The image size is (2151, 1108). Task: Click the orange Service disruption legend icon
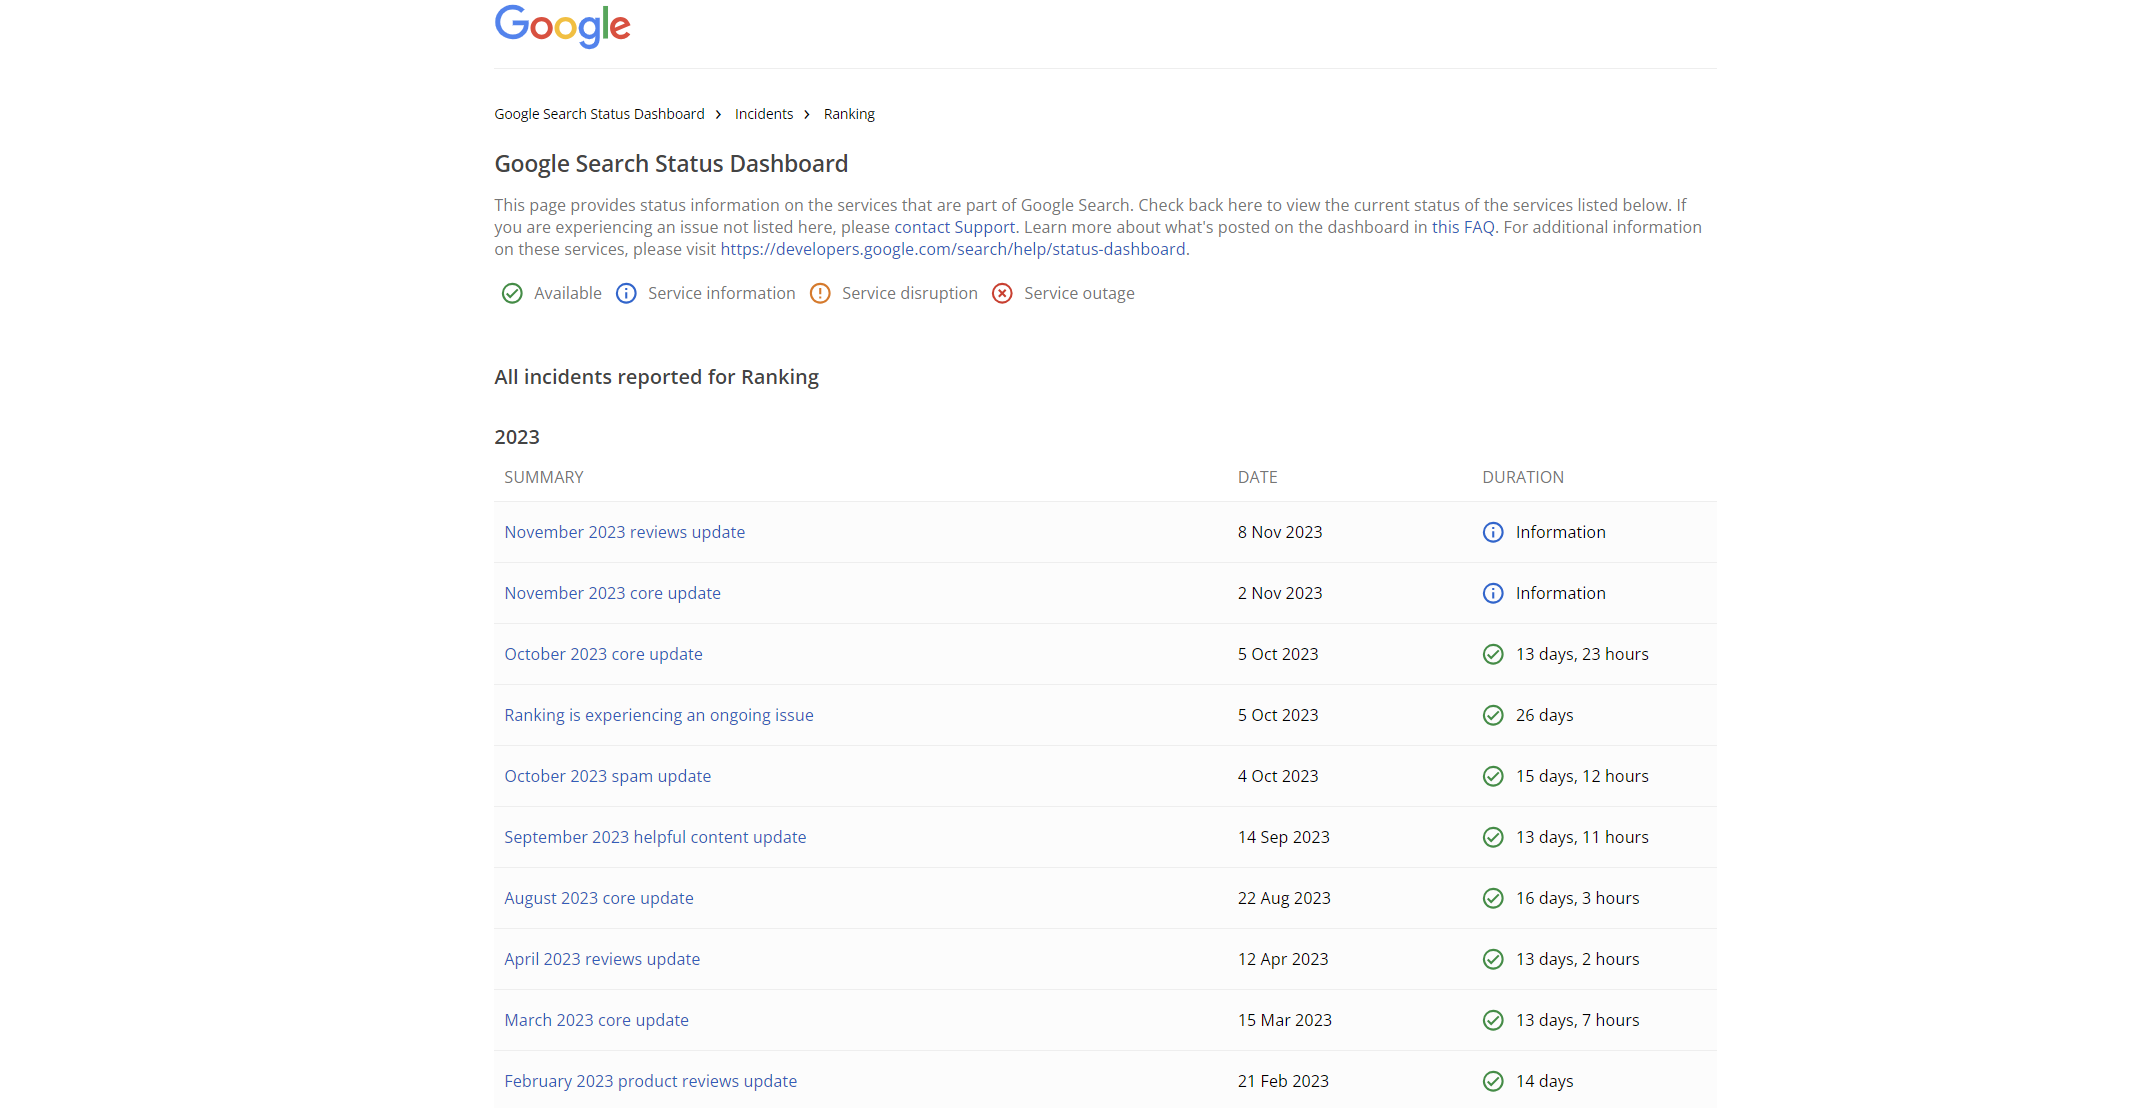819,293
